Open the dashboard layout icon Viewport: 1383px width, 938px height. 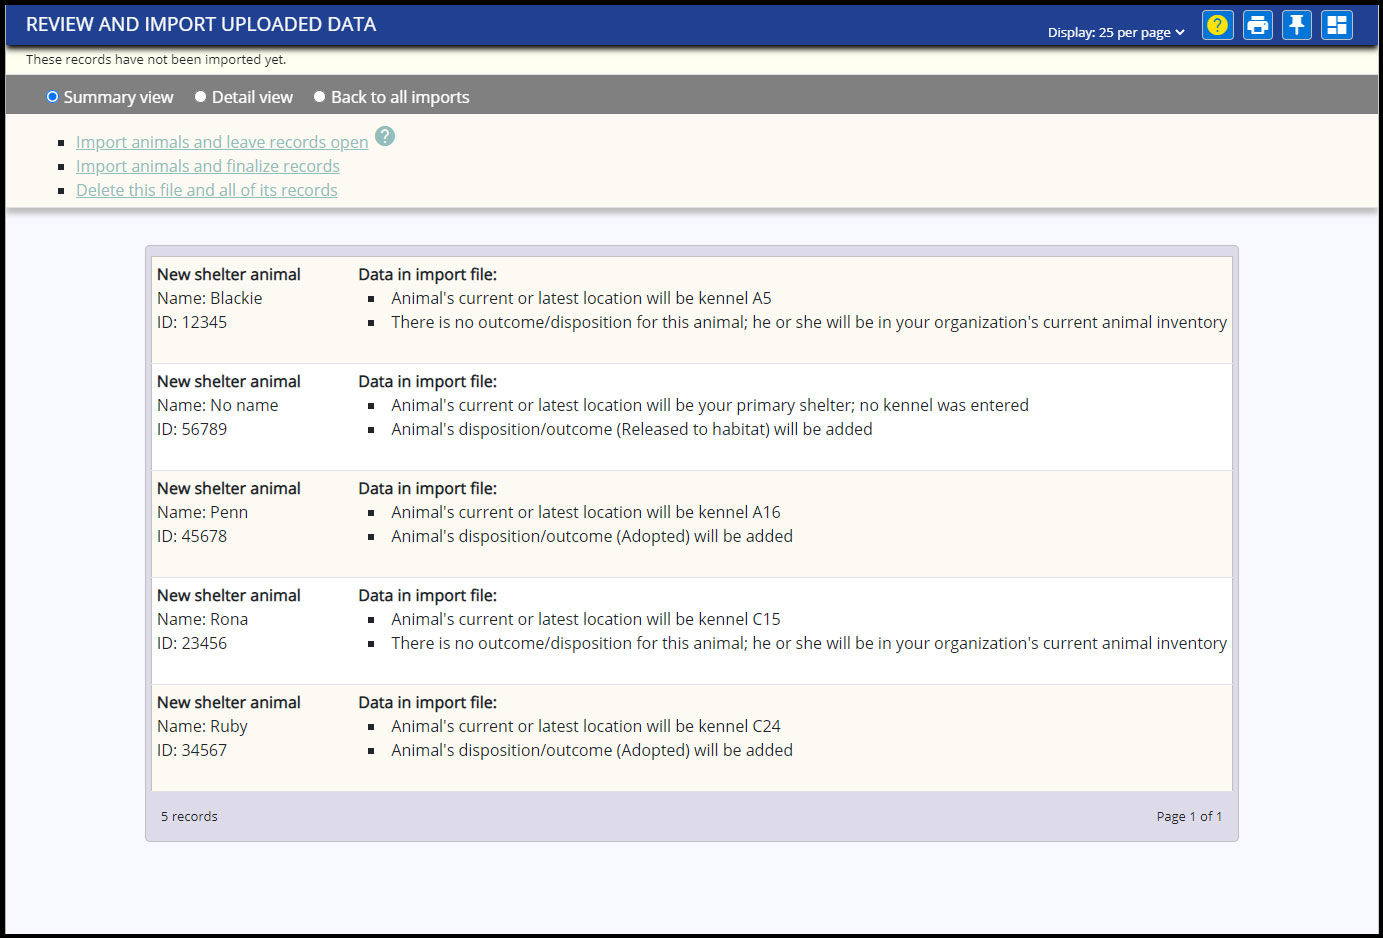pyautogui.click(x=1336, y=25)
